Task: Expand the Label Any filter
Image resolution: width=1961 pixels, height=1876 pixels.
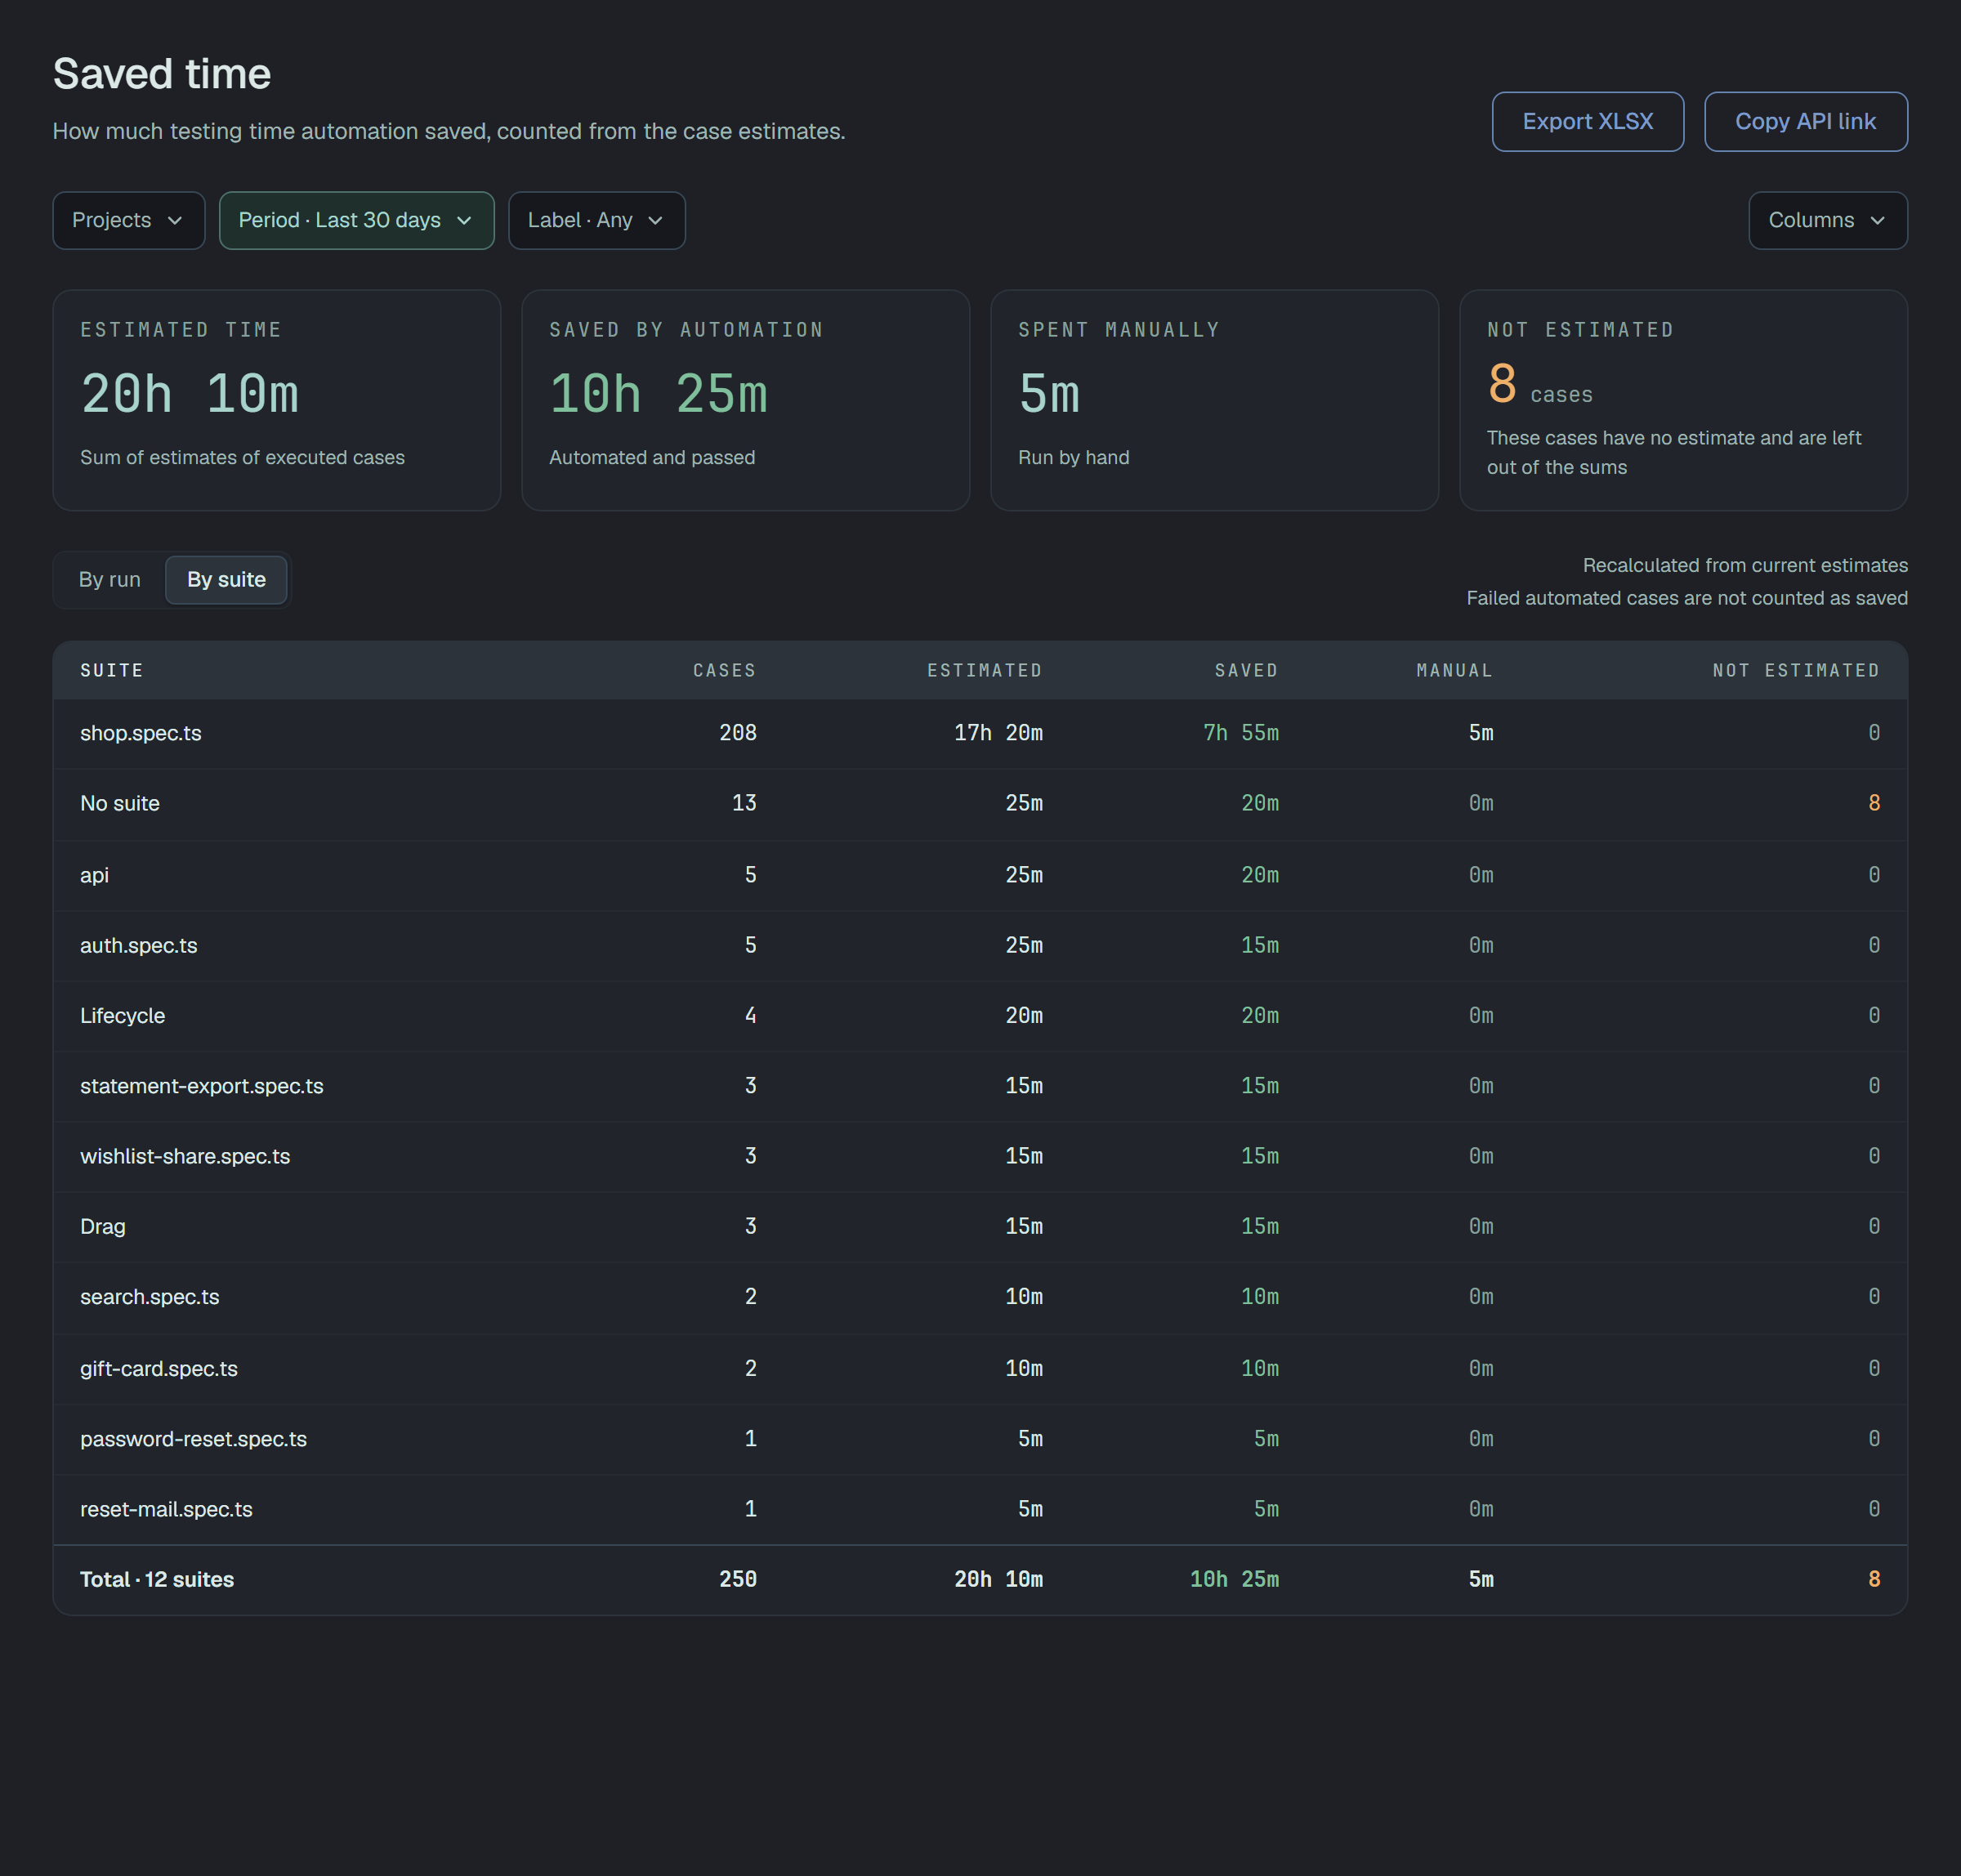Action: 596,220
